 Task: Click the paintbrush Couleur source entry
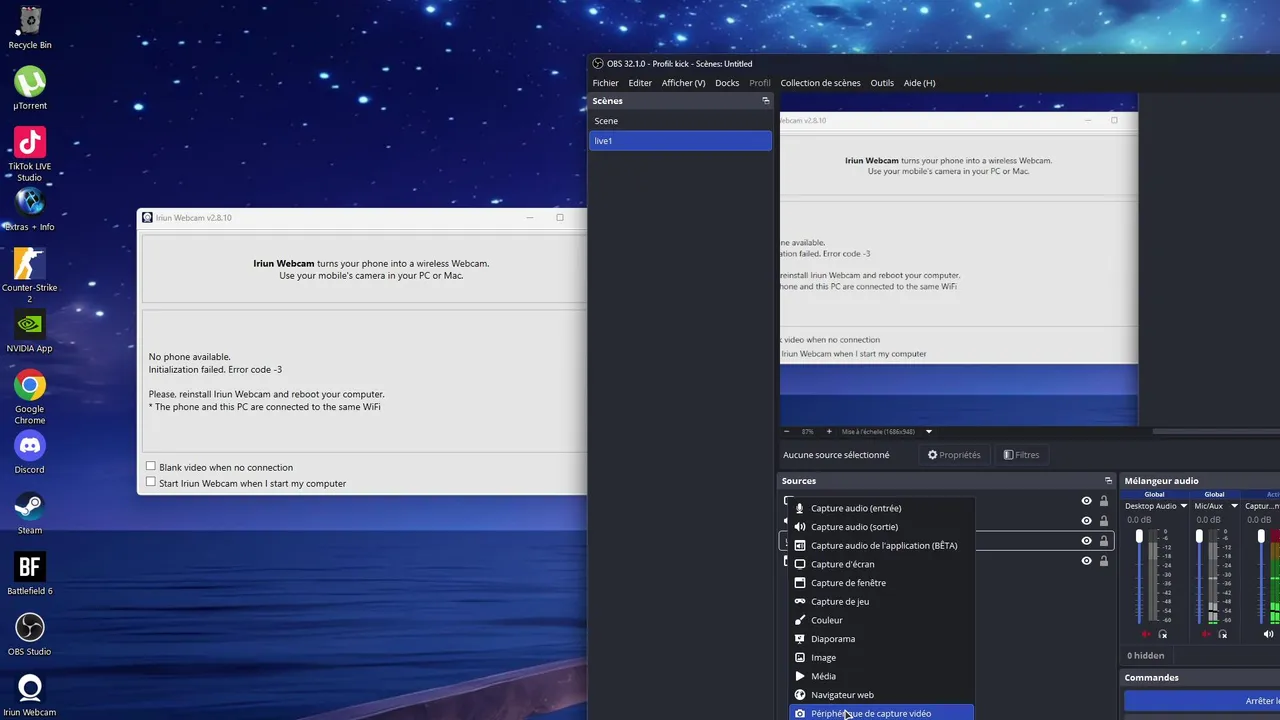click(881, 620)
